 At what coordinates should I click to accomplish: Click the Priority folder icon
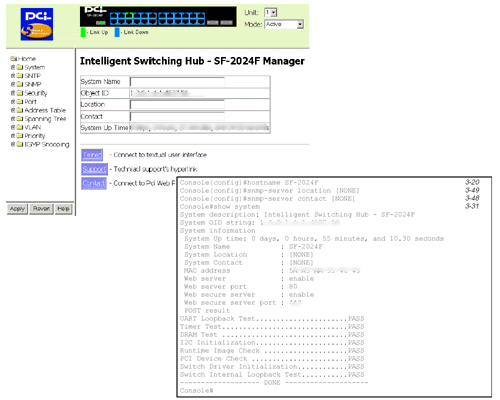point(20,136)
